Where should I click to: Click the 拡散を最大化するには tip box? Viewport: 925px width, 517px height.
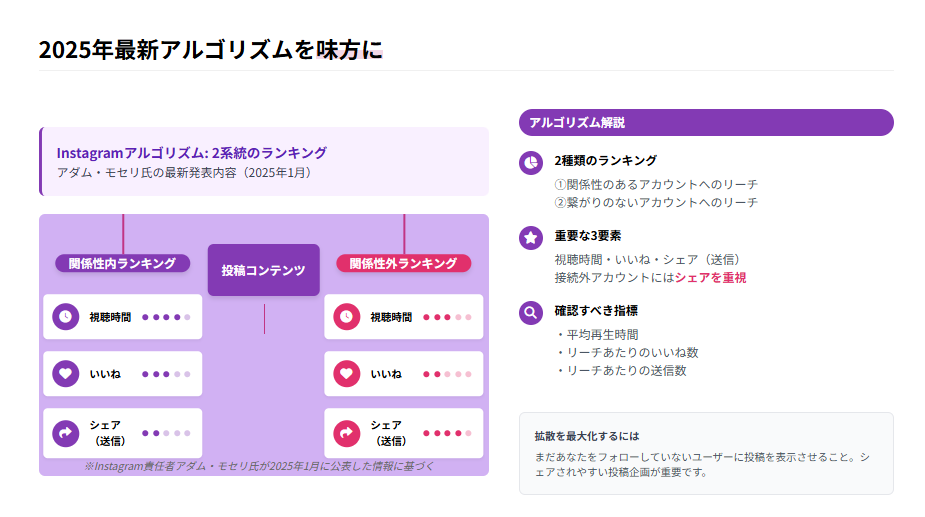[x=705, y=453]
